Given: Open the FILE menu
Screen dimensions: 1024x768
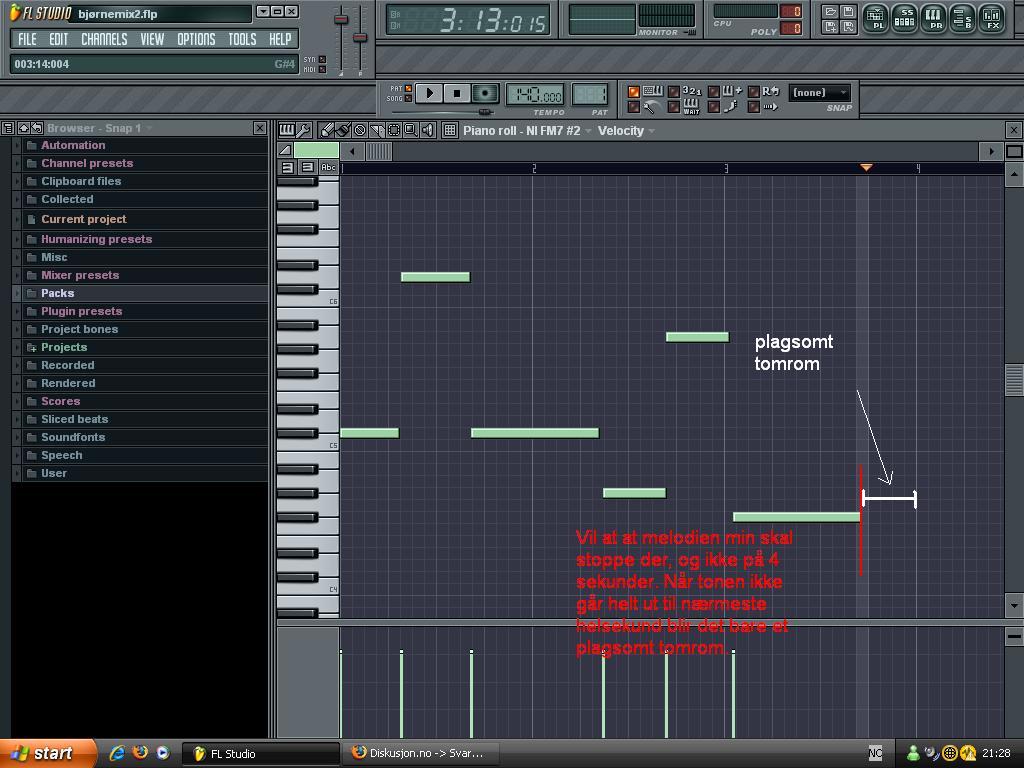Looking at the screenshot, I should pos(27,39).
